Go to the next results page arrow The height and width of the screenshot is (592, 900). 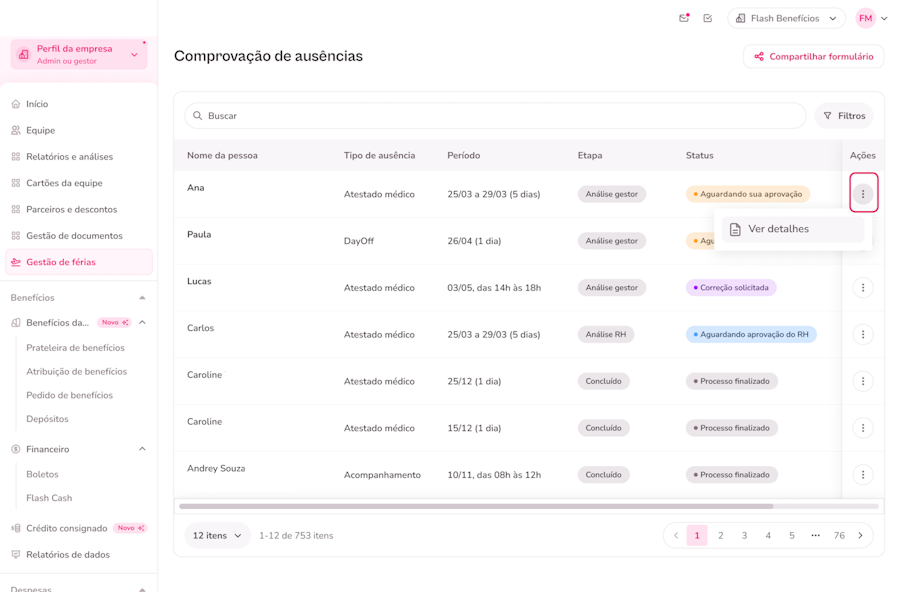coord(860,535)
